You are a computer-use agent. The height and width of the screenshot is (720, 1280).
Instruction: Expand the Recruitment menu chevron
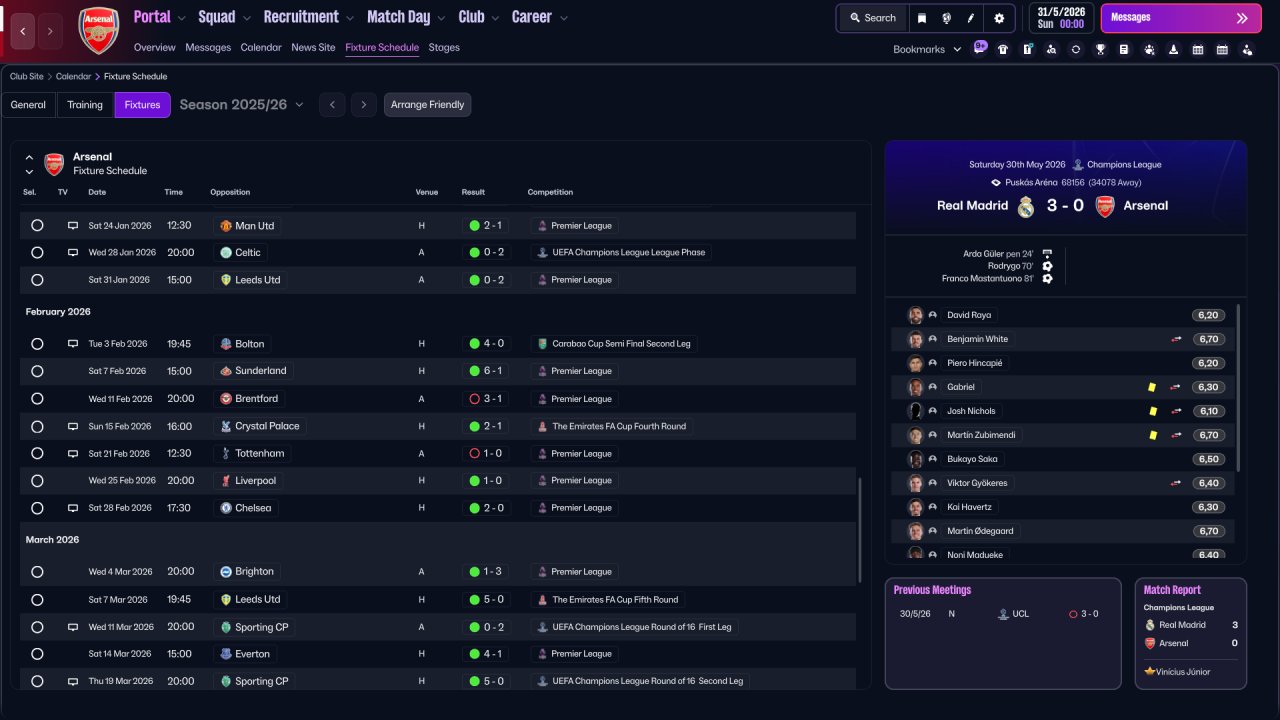pyautogui.click(x=349, y=18)
